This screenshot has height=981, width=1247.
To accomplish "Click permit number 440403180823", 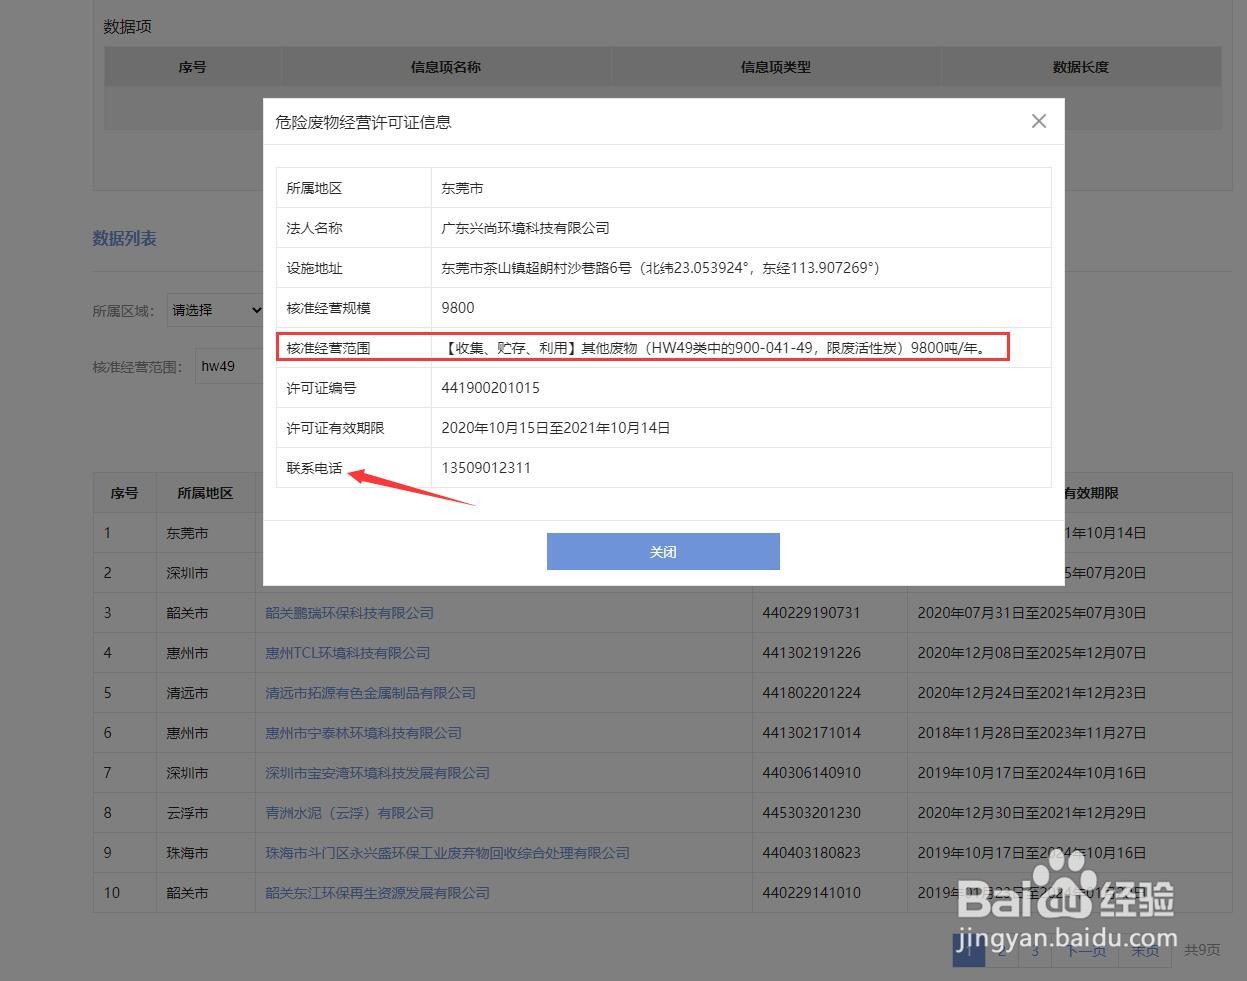I will coord(811,853).
